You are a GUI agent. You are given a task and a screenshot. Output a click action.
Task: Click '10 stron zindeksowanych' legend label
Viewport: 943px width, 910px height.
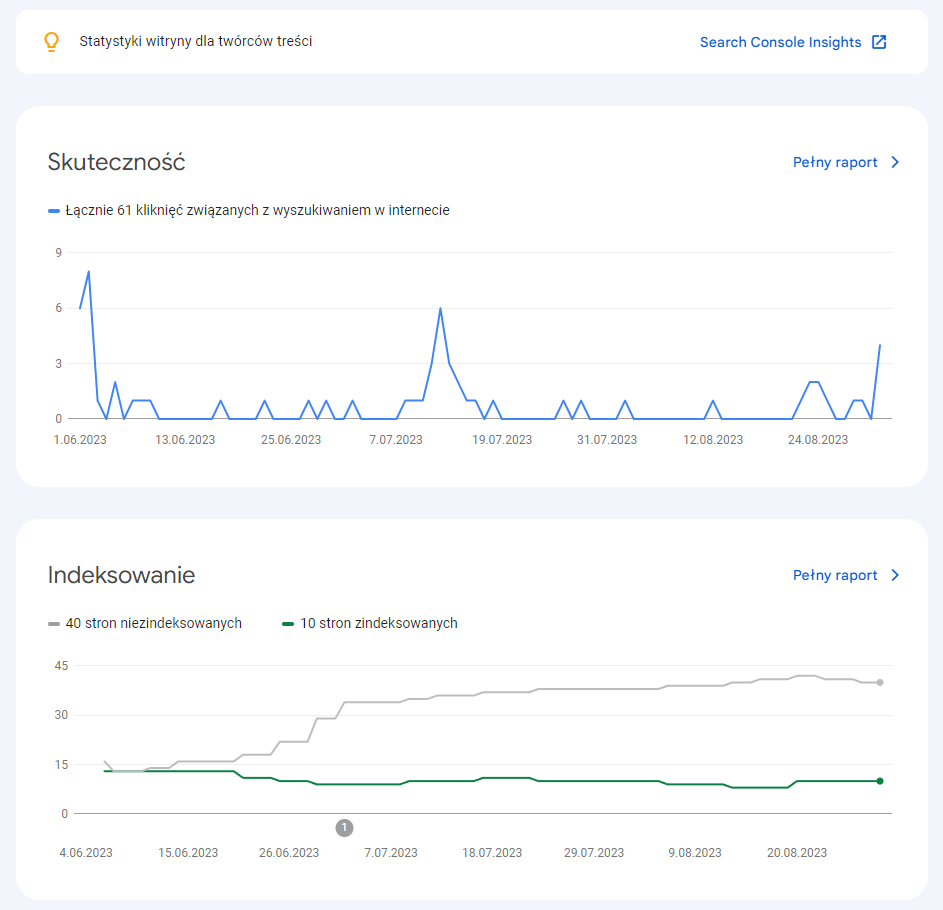tap(379, 624)
